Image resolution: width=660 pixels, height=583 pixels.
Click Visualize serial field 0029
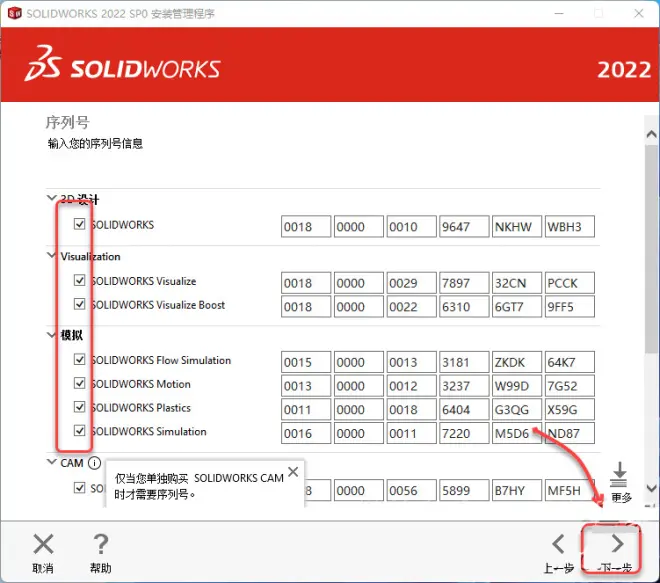[x=411, y=283]
